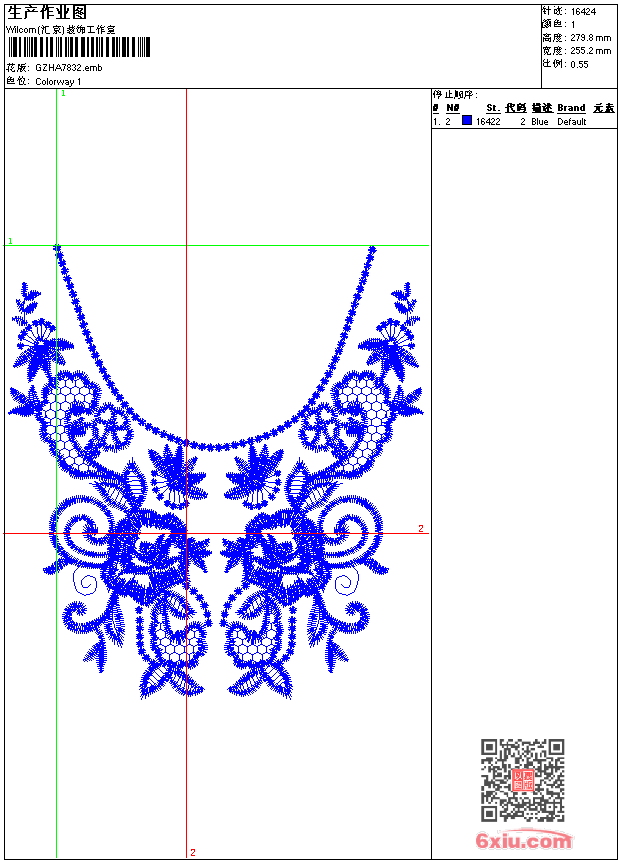
Task: Click the Brand column header
Action: click(571, 108)
